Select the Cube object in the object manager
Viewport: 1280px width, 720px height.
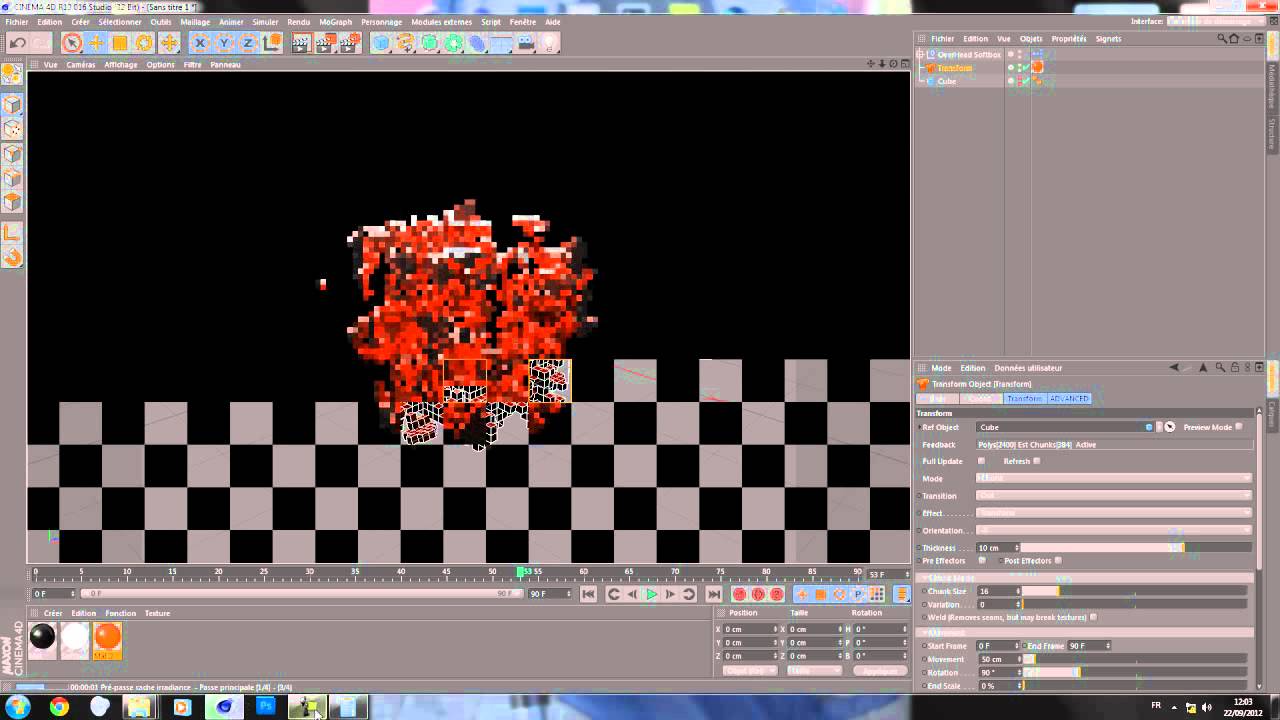[x=946, y=81]
